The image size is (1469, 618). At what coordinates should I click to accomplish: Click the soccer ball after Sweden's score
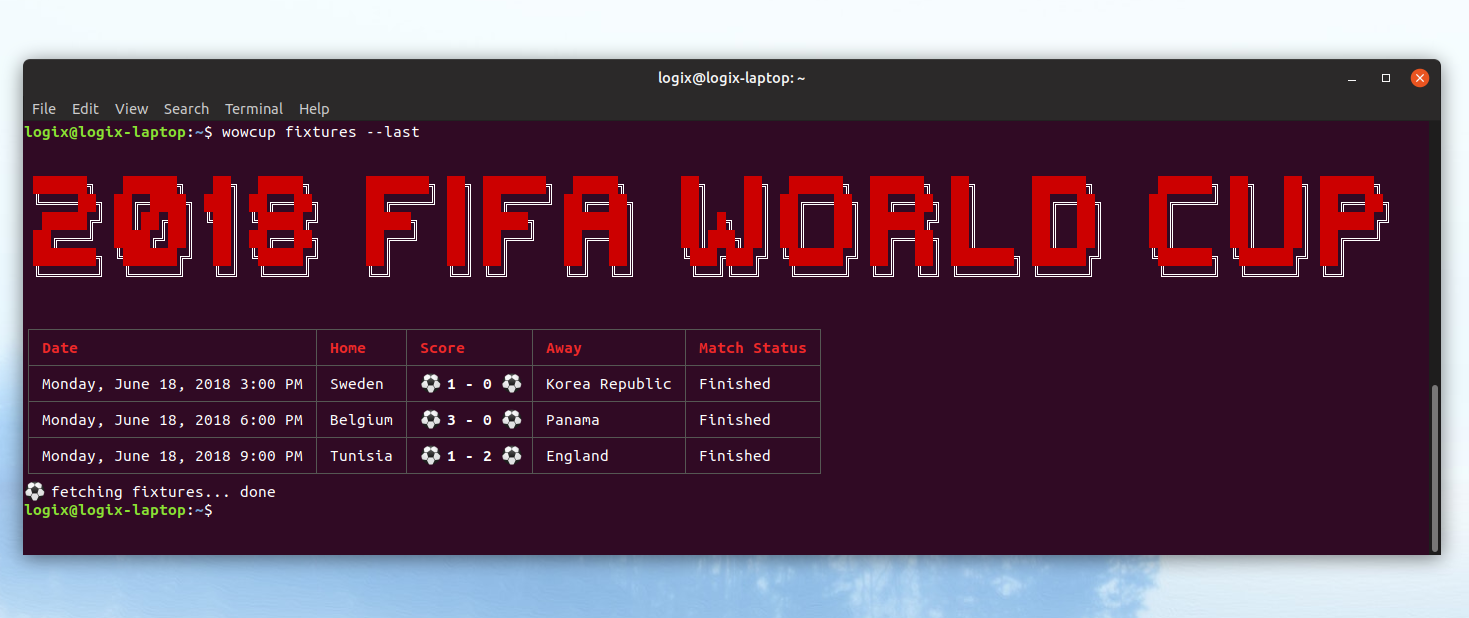(x=511, y=383)
